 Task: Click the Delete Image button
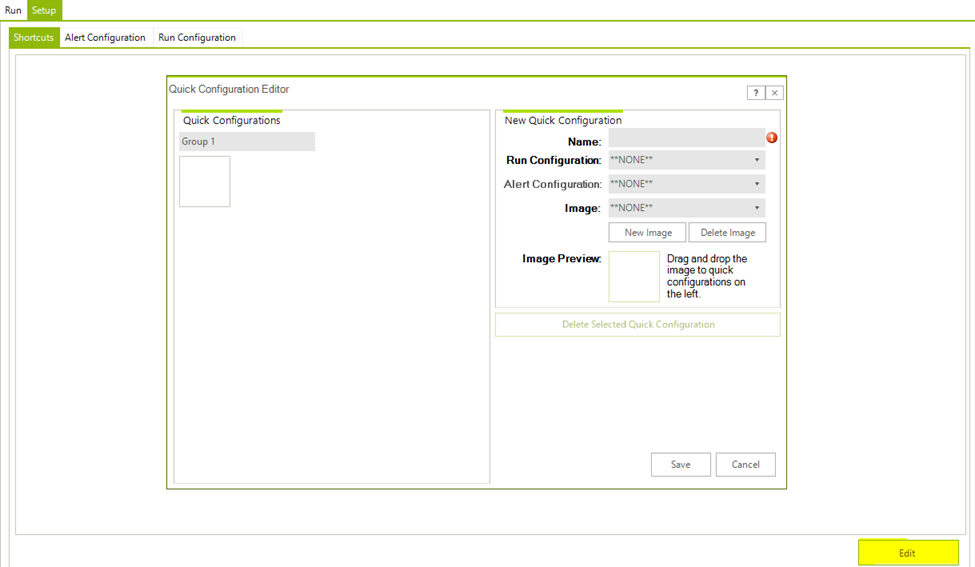(x=727, y=232)
